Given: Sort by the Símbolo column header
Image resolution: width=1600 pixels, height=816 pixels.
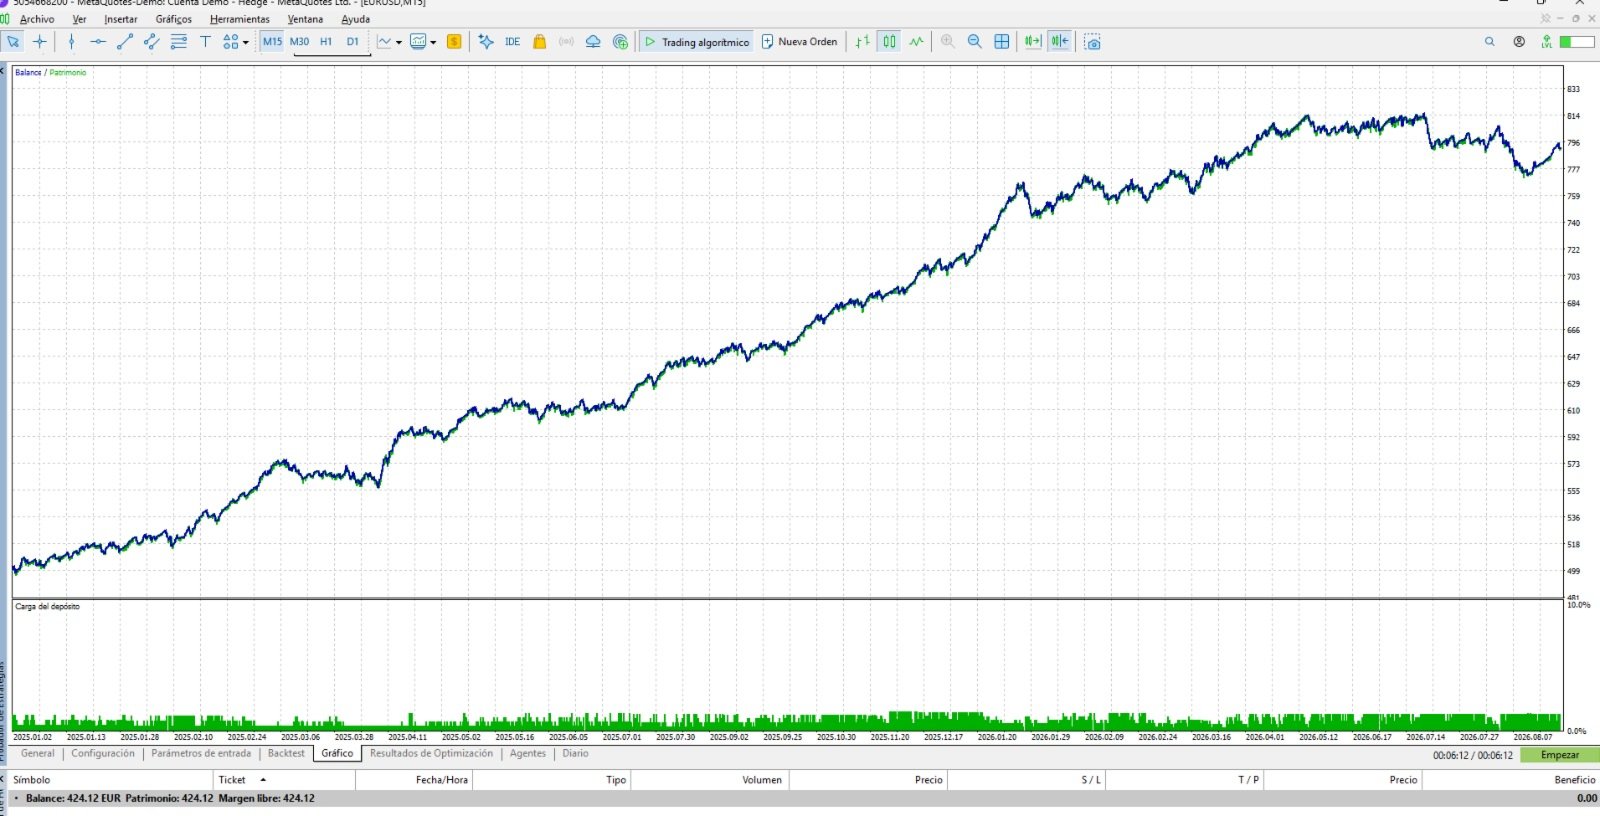Looking at the screenshot, I should [x=110, y=780].
